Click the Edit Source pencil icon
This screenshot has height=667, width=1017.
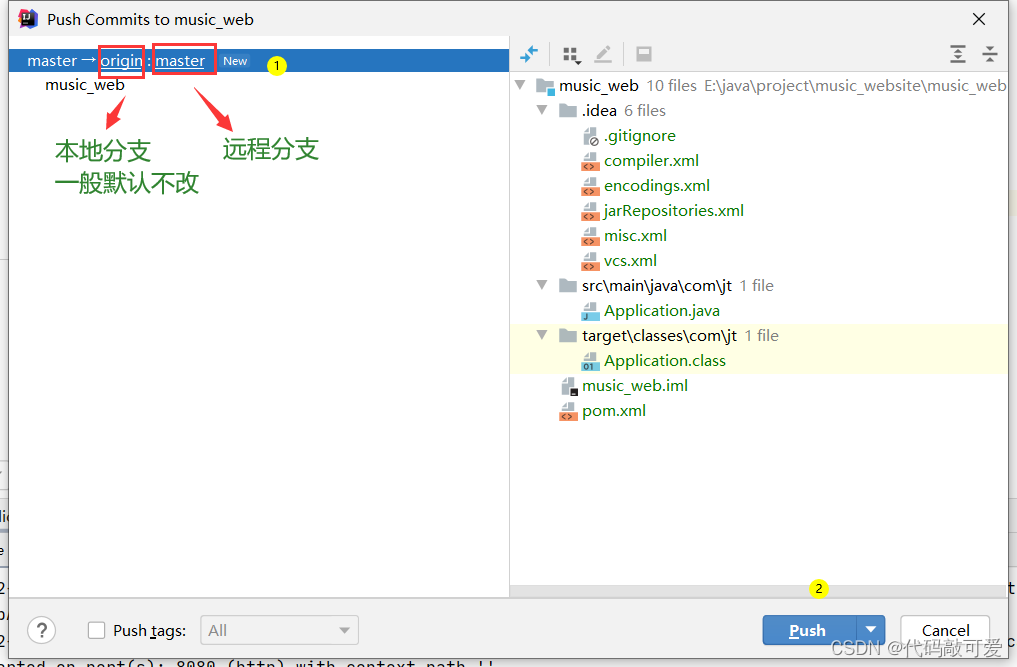tap(603, 55)
